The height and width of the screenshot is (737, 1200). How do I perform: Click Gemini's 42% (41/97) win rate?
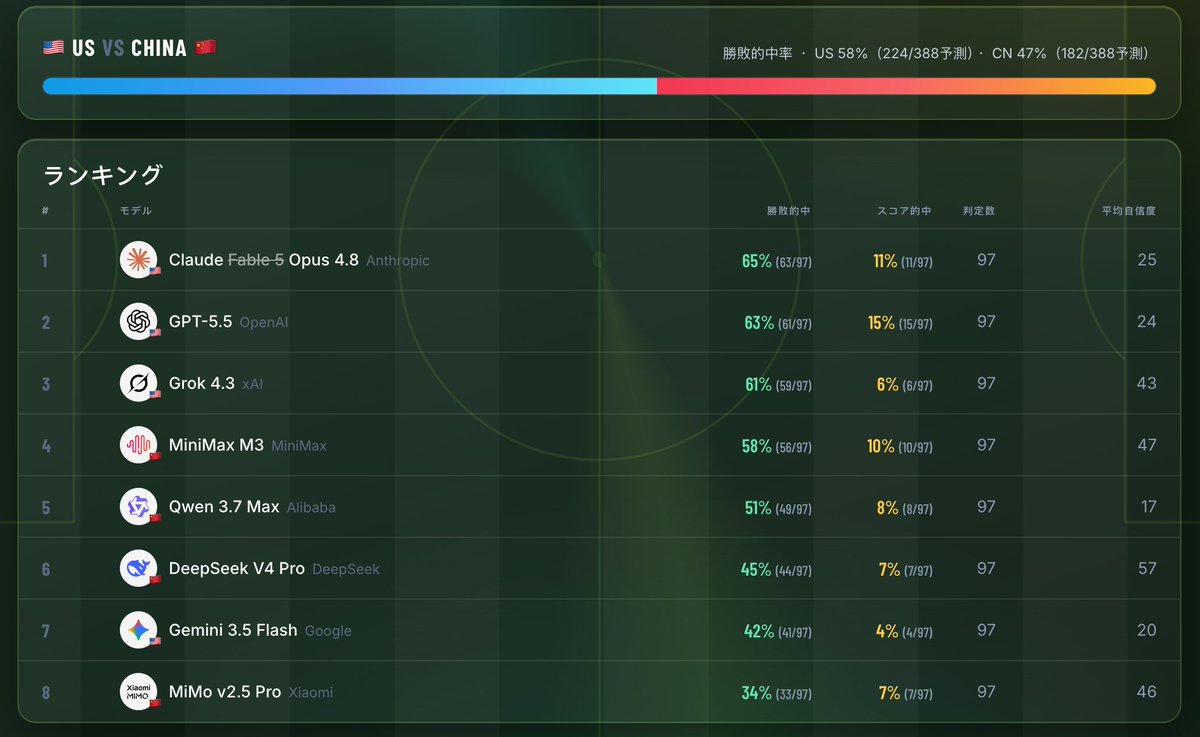[778, 631]
